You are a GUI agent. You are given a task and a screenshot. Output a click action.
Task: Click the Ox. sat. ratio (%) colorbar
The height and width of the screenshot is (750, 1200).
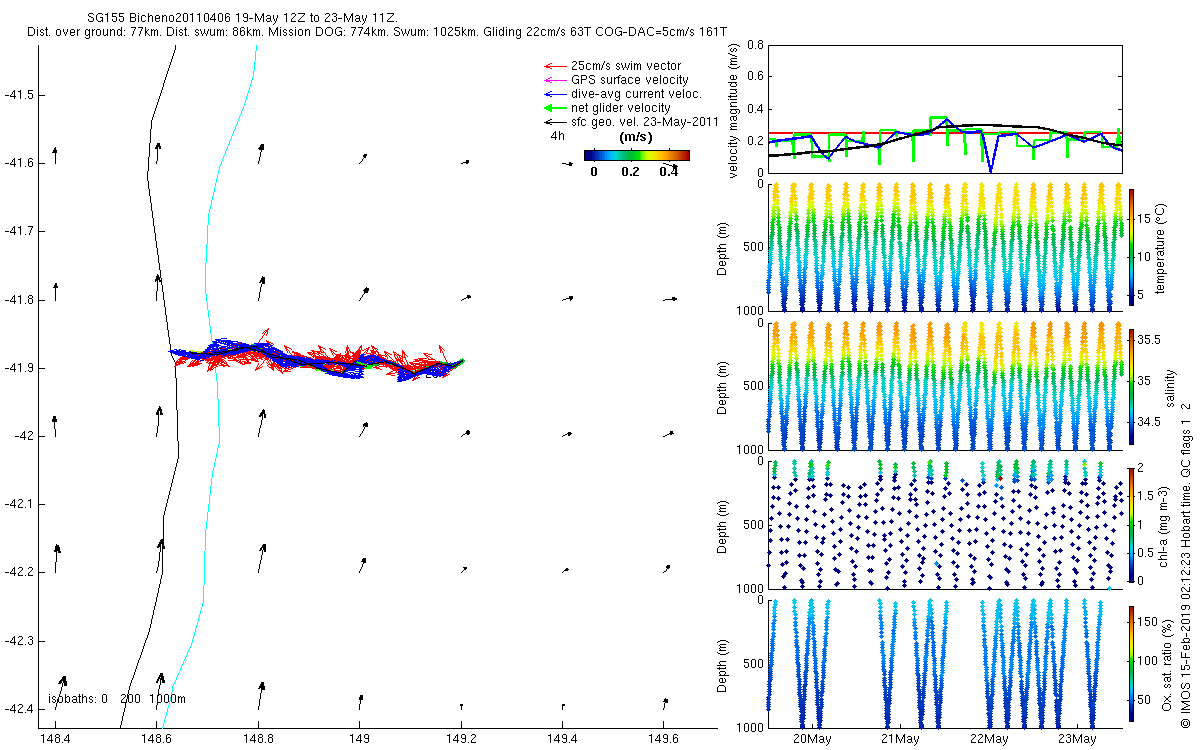[x=1131, y=662]
